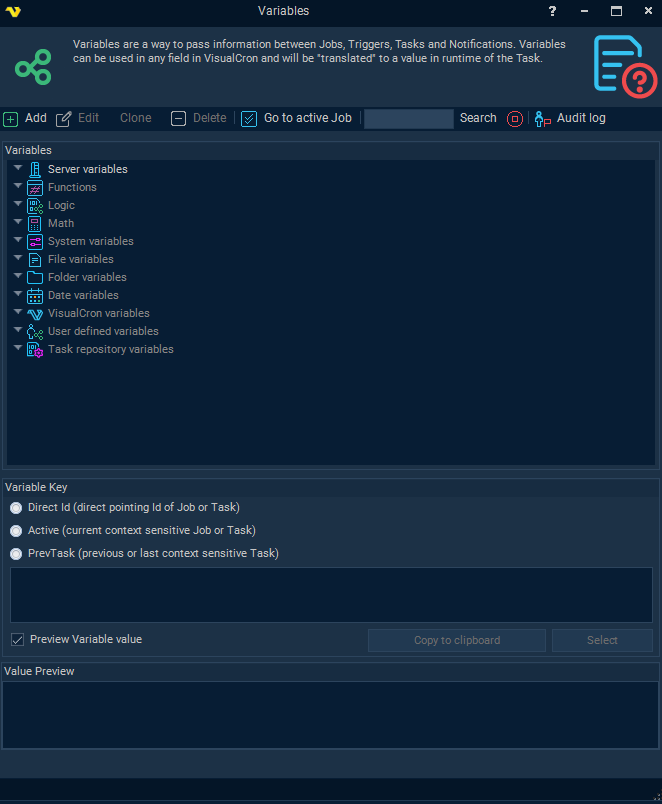The height and width of the screenshot is (804, 662).
Task: Open the document help icon at top right
Action: [625, 66]
